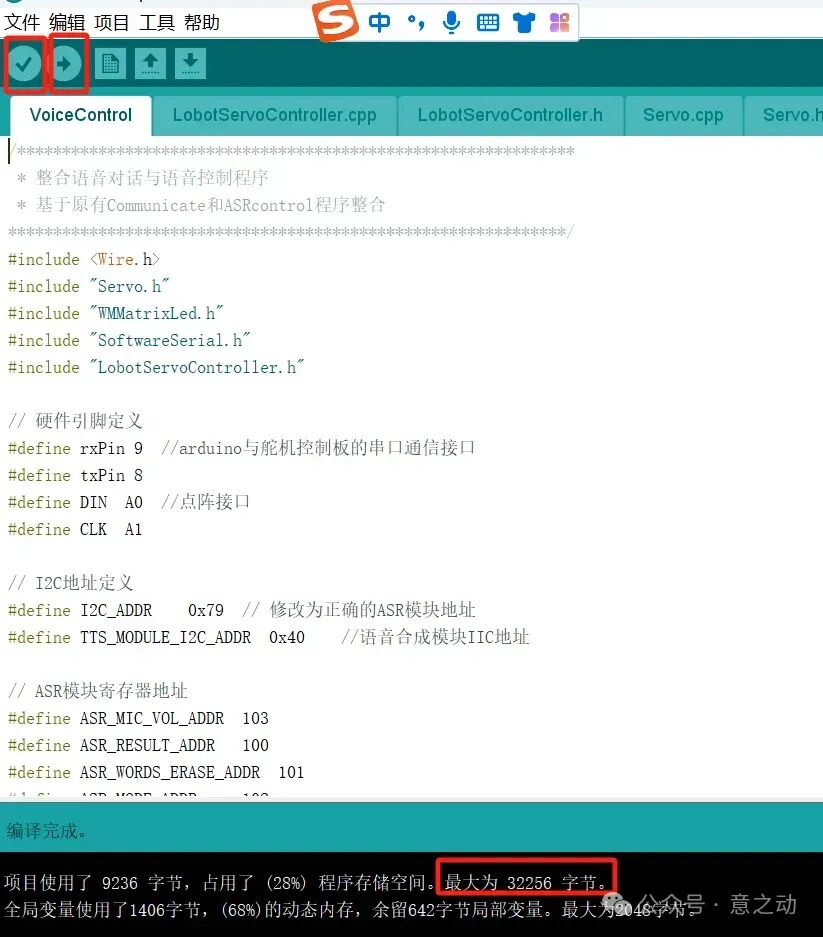Switch to the LobotServoController.h tab

coord(510,115)
